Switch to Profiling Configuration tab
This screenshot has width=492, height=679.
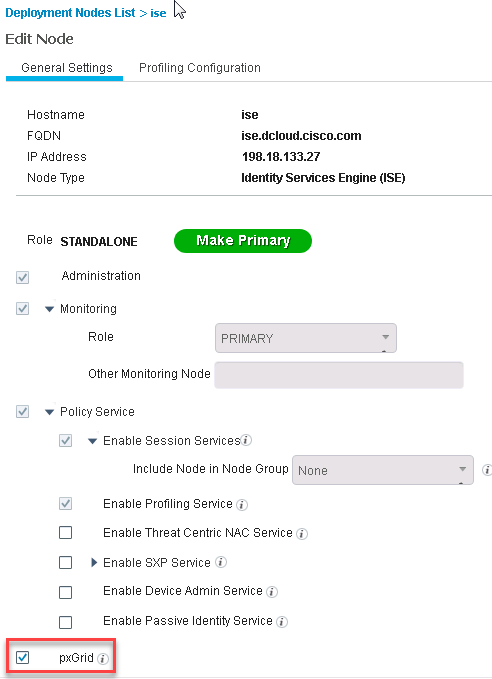coord(200,68)
